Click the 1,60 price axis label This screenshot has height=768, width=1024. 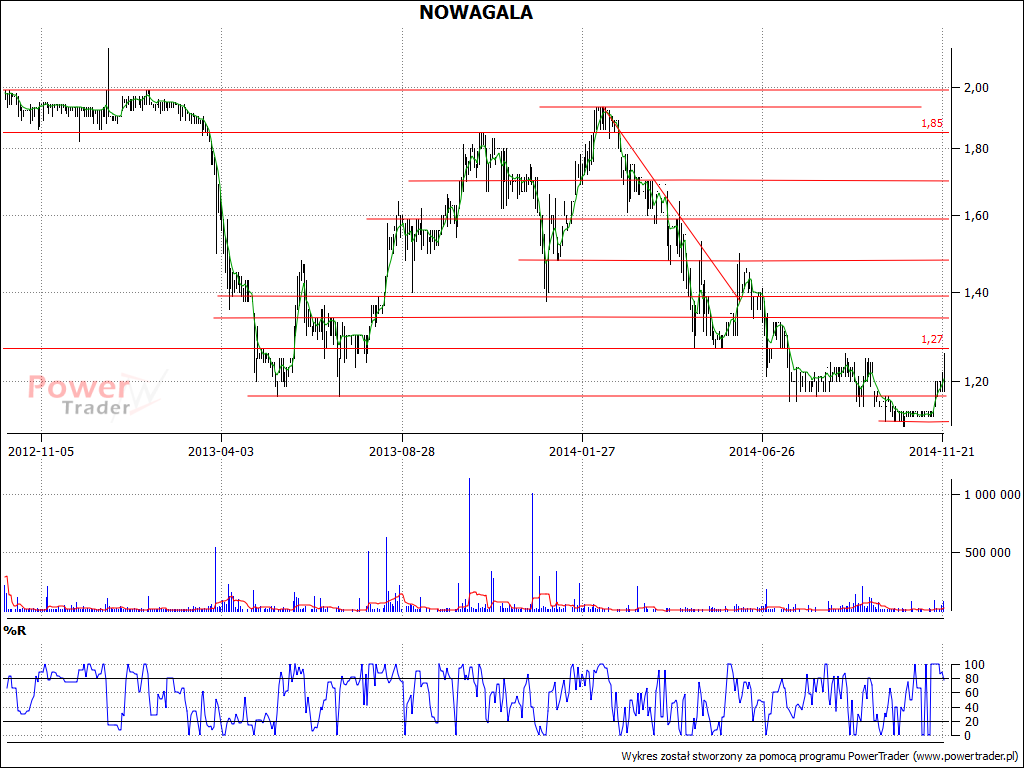[x=976, y=216]
